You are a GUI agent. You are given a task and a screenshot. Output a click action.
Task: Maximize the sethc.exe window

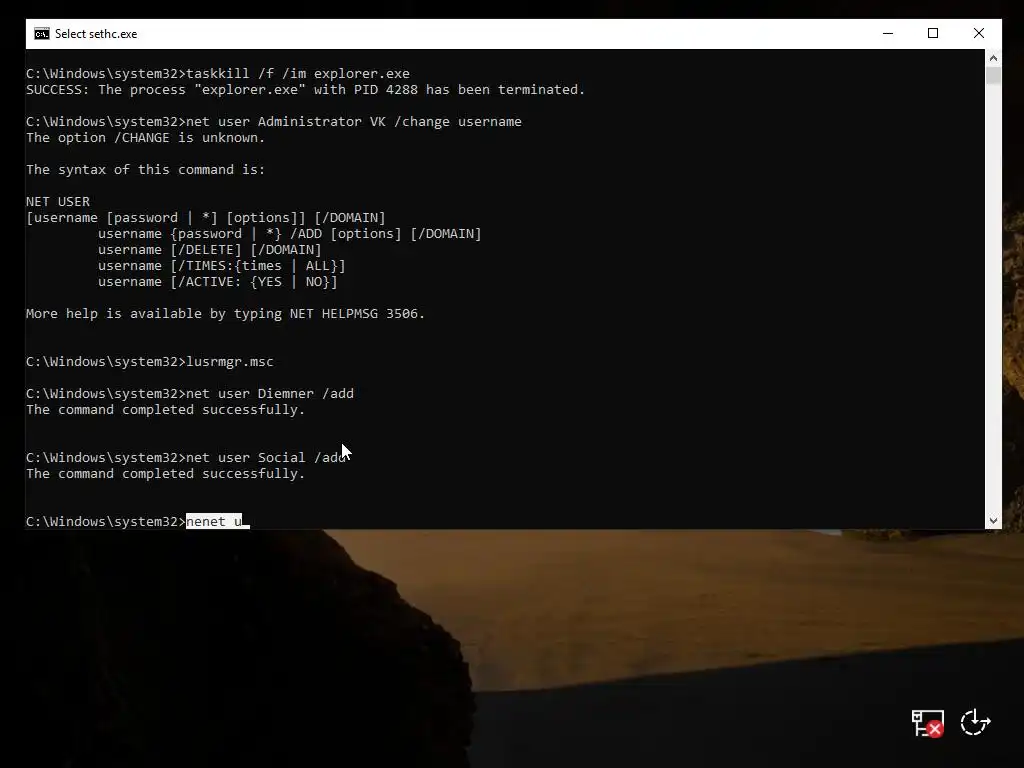[933, 33]
